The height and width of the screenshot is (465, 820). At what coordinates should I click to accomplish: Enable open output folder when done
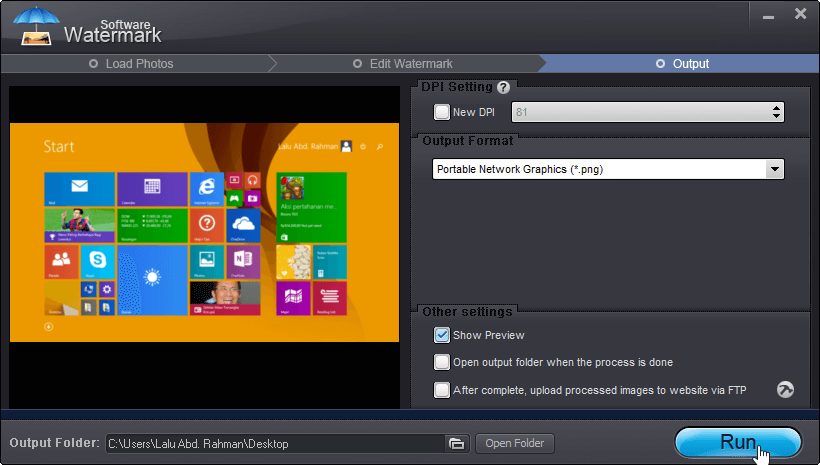(441, 362)
